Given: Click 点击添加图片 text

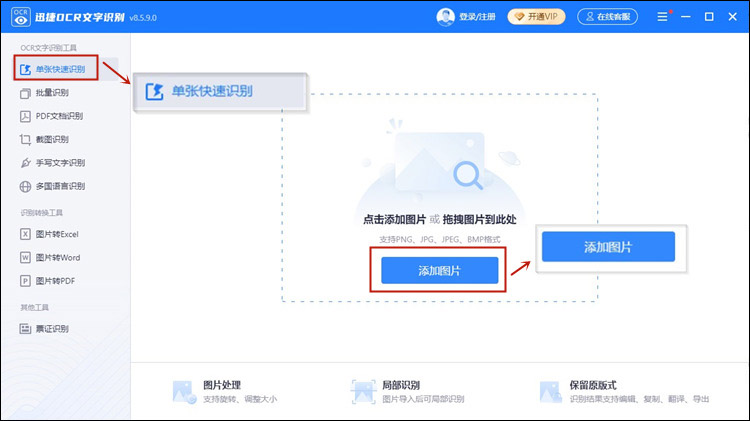Looking at the screenshot, I should 394,220.
